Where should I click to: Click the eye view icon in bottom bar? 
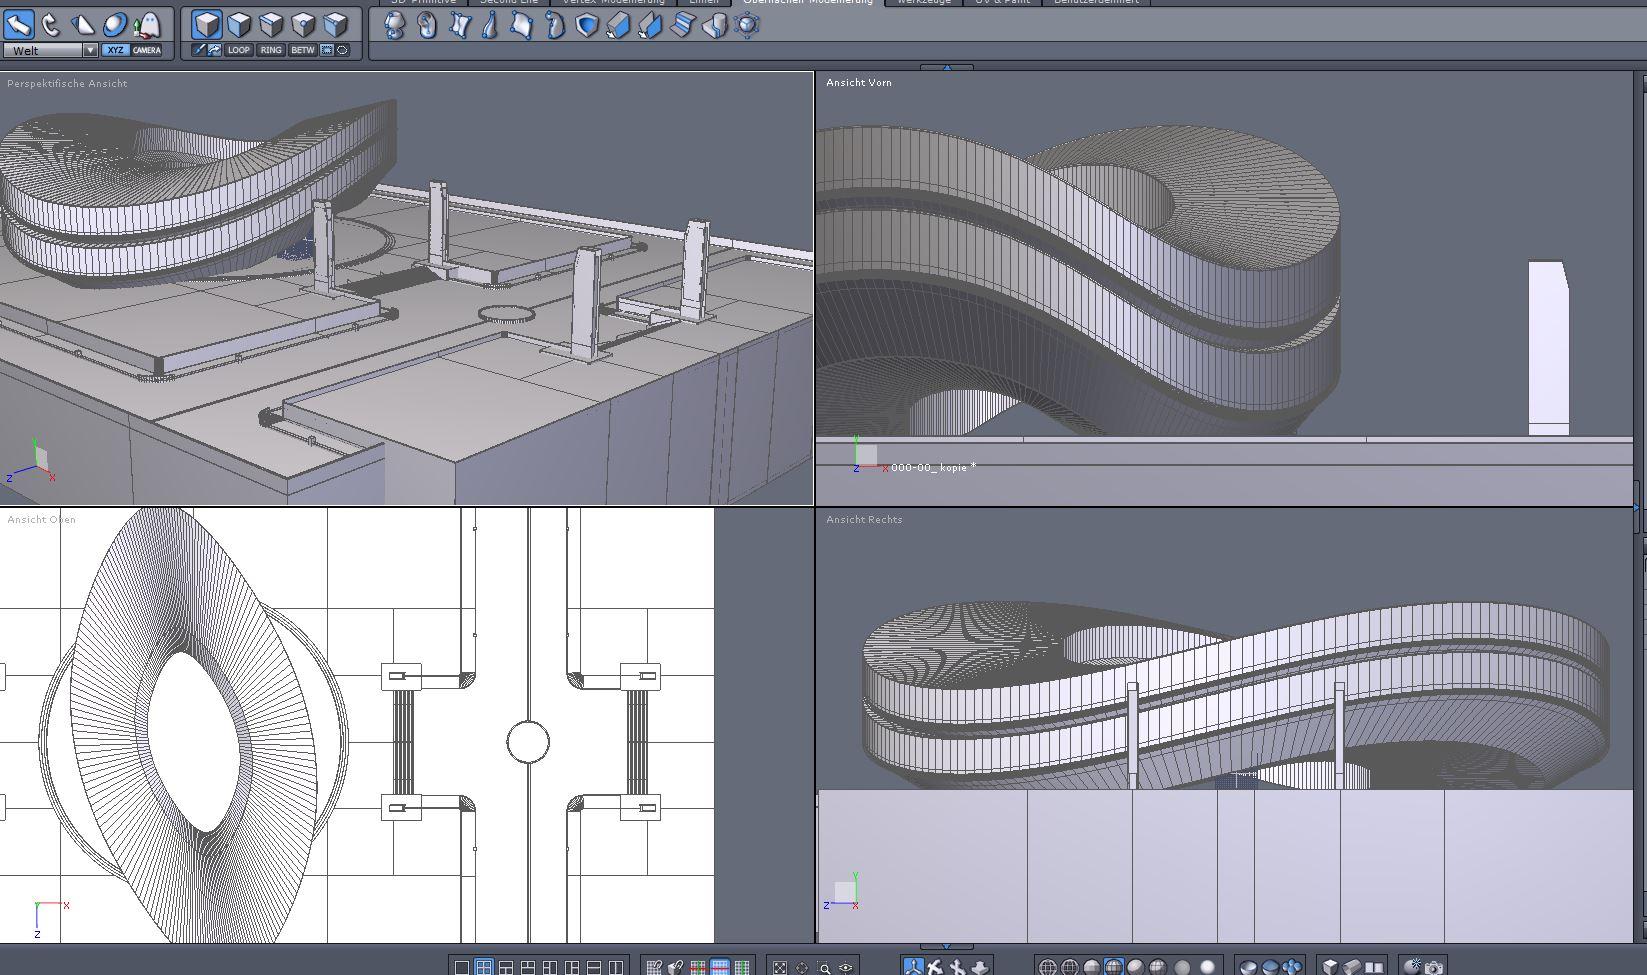click(846, 967)
